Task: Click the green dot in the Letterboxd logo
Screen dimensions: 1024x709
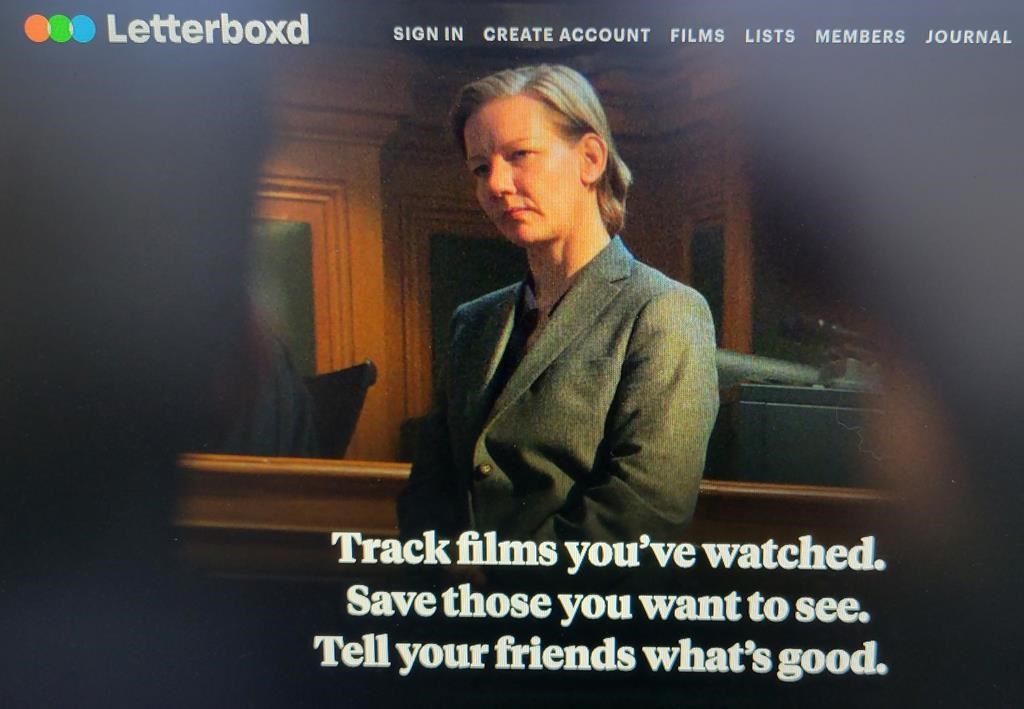Action: click(x=60, y=29)
